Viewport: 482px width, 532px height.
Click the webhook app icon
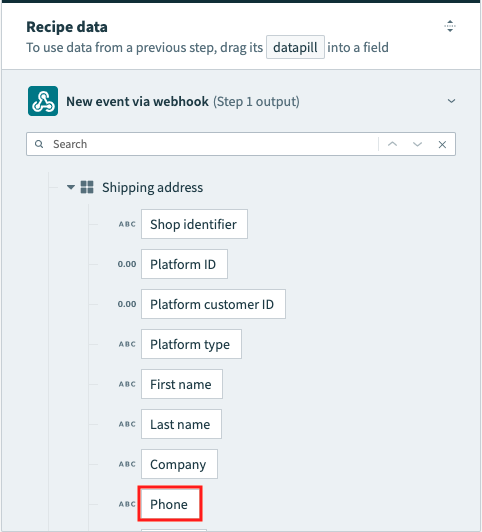click(x=43, y=101)
